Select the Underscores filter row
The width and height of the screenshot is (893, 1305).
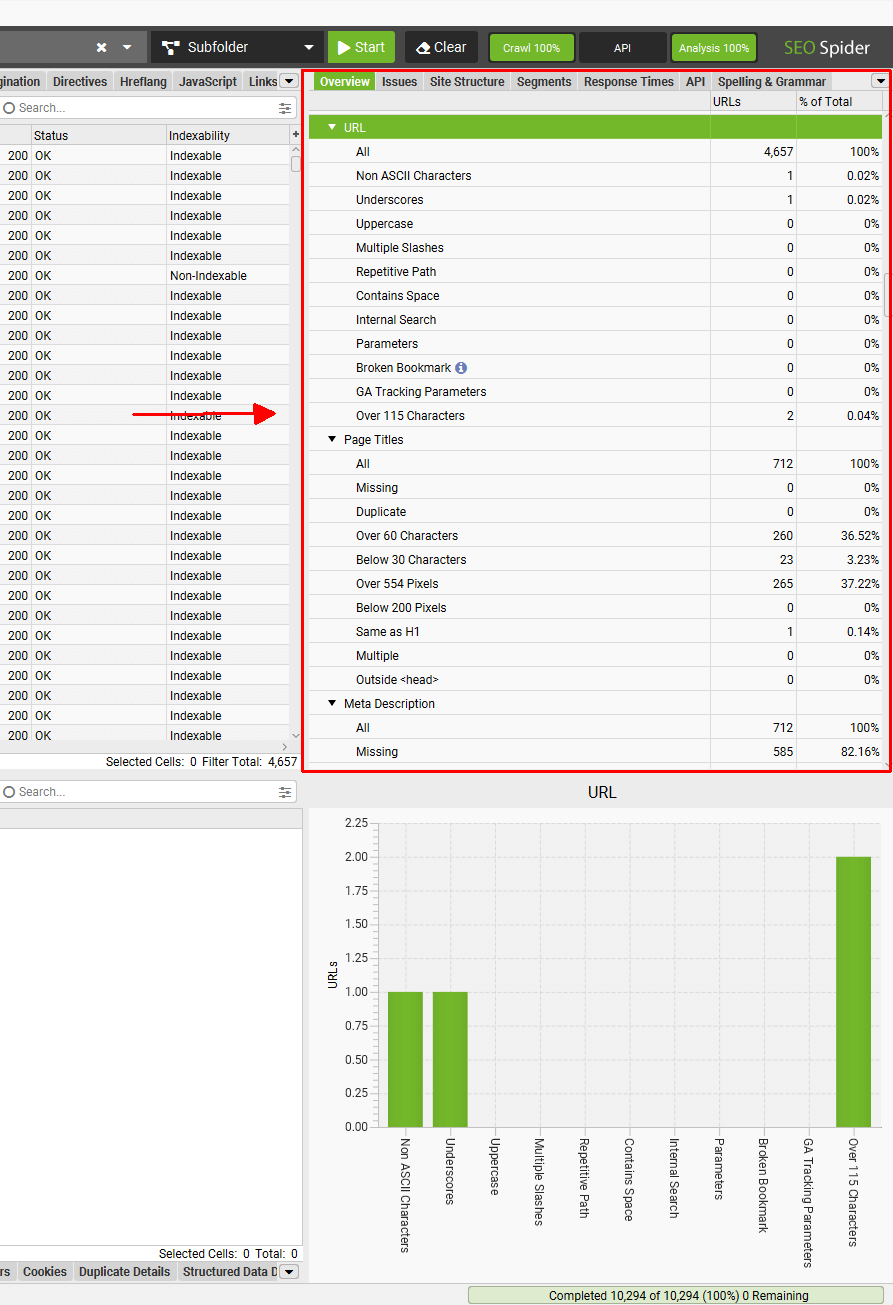pos(596,200)
